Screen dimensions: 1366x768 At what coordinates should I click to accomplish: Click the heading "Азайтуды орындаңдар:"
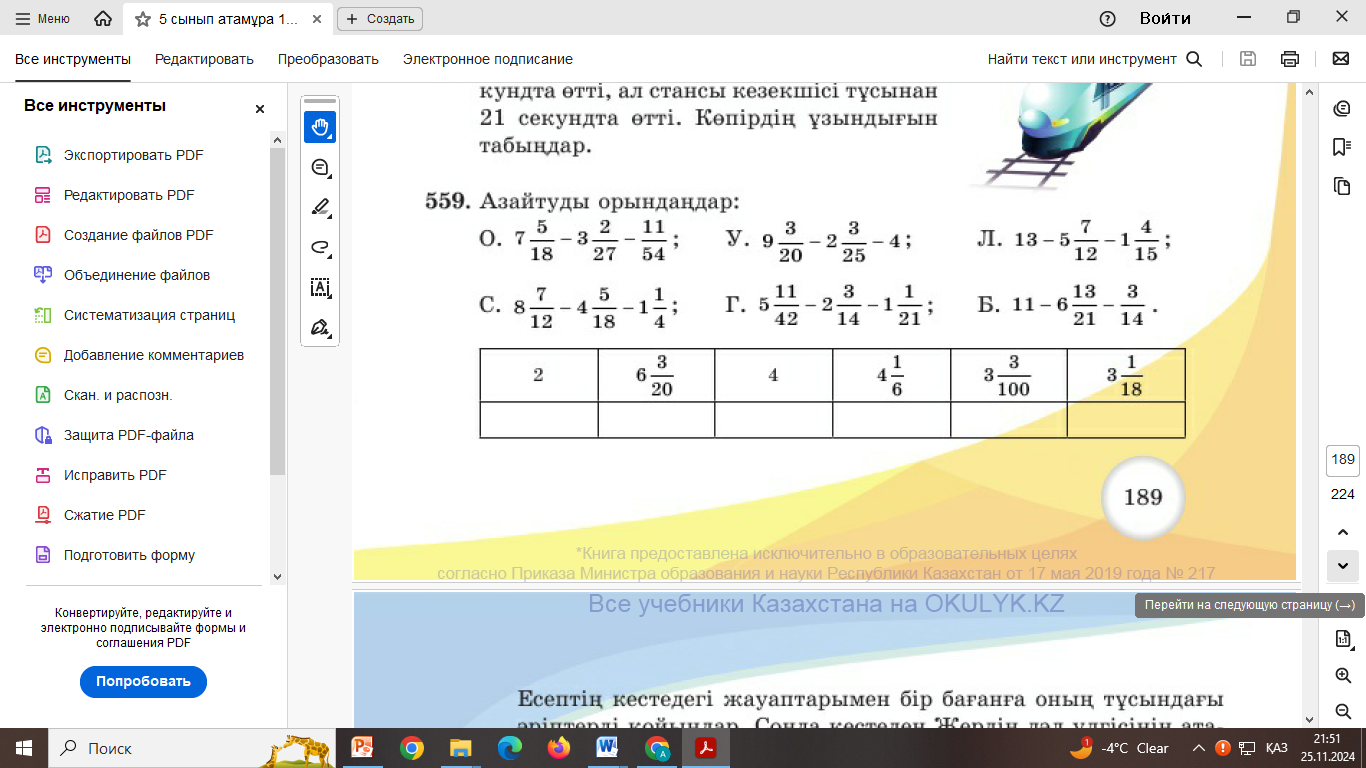tap(609, 202)
